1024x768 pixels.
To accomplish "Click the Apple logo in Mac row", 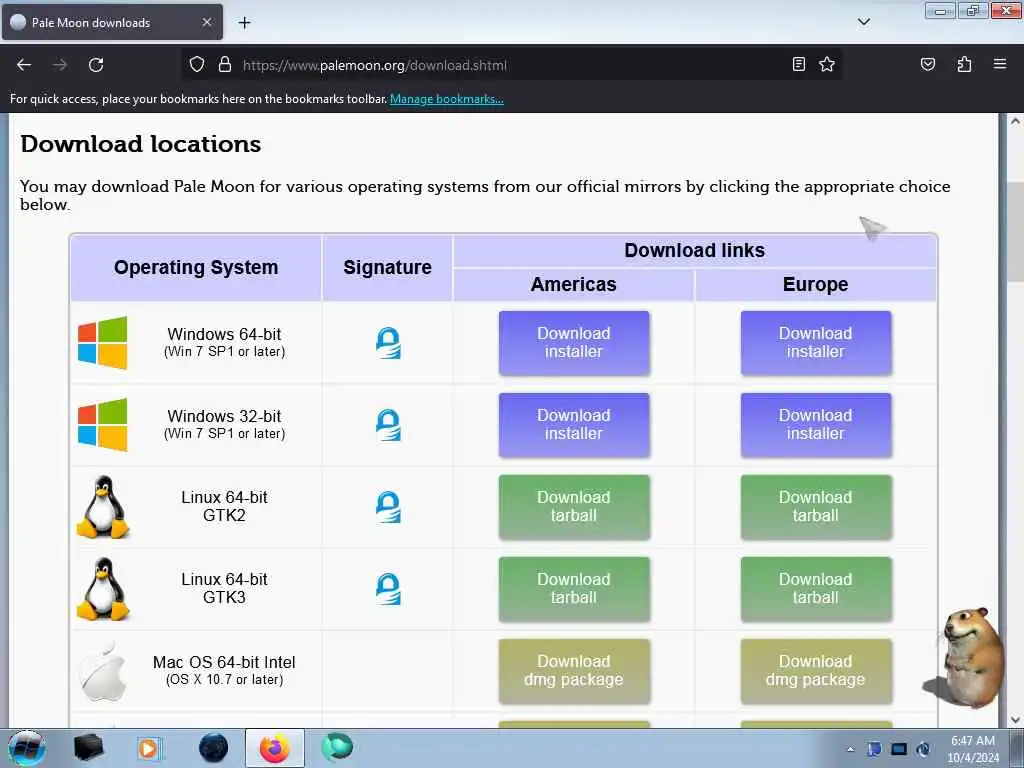I will pyautogui.click(x=103, y=671).
